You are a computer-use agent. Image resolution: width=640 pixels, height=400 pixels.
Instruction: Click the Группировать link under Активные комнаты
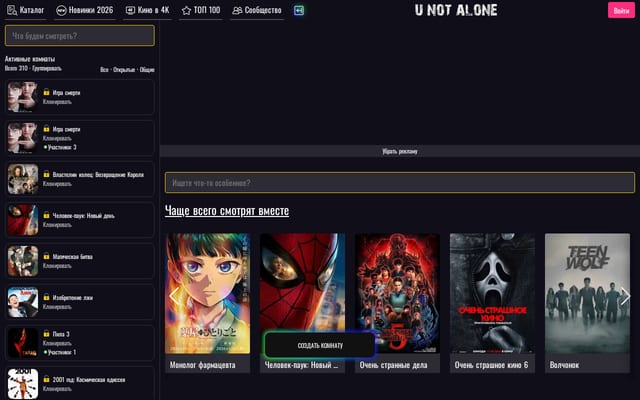pos(47,68)
